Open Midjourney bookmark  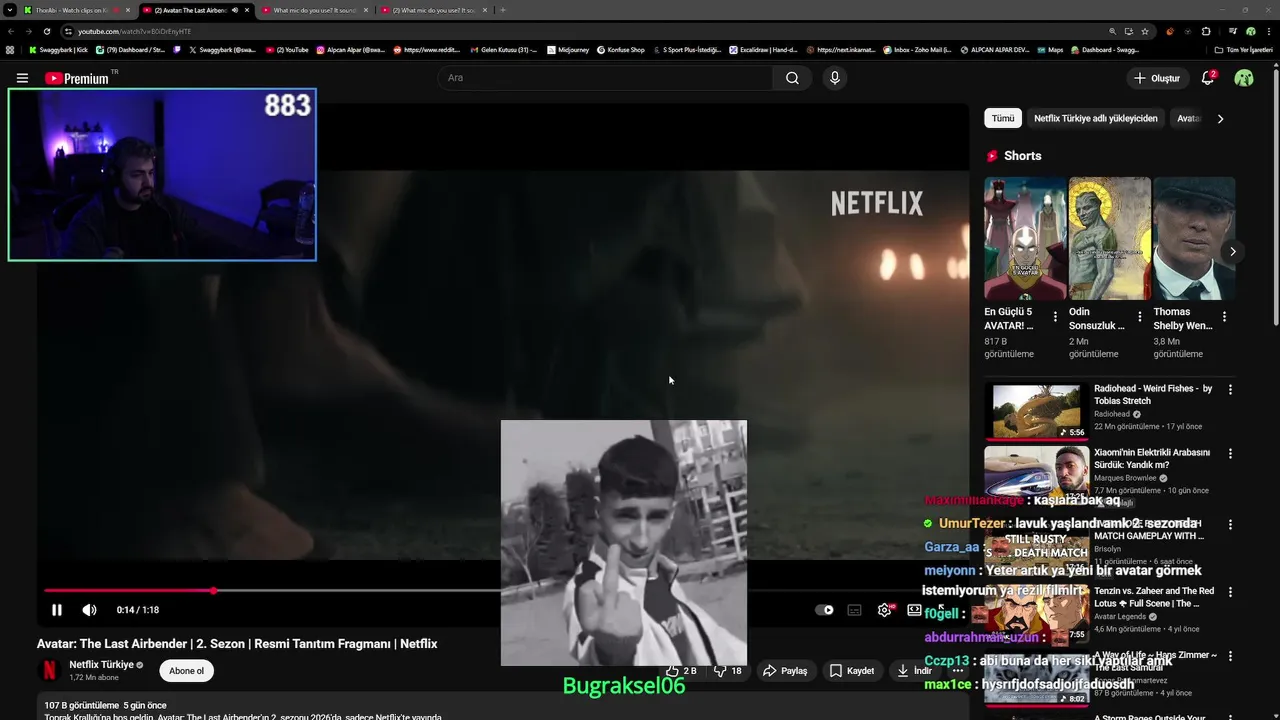(568, 50)
